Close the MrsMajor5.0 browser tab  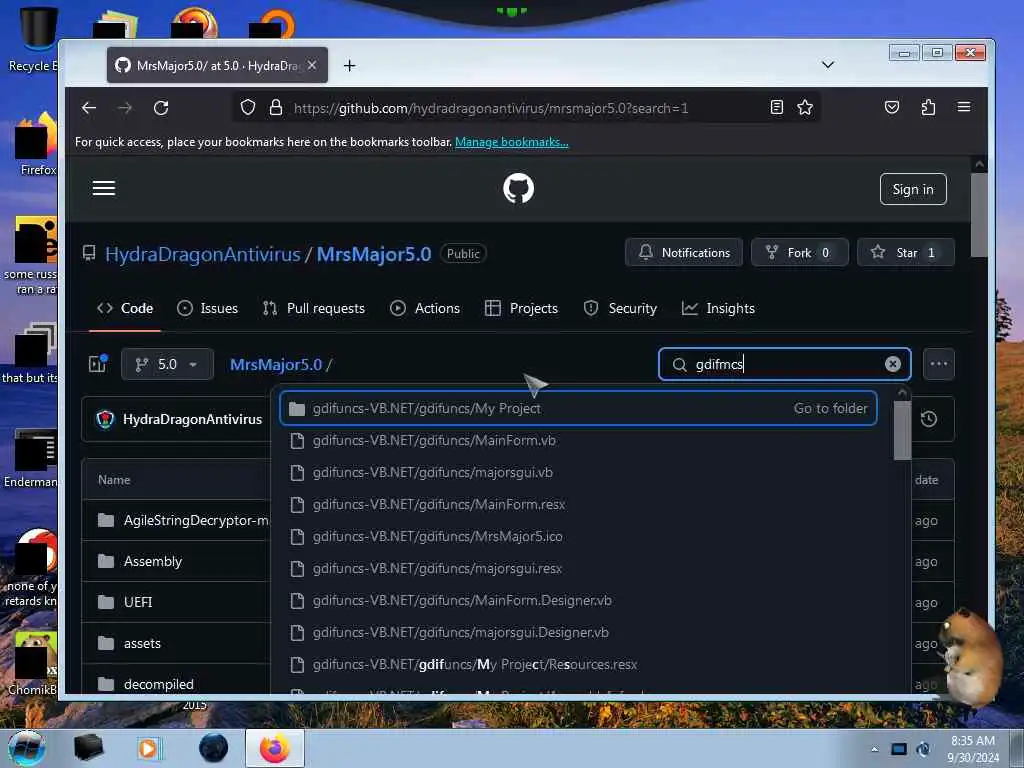pos(312,65)
